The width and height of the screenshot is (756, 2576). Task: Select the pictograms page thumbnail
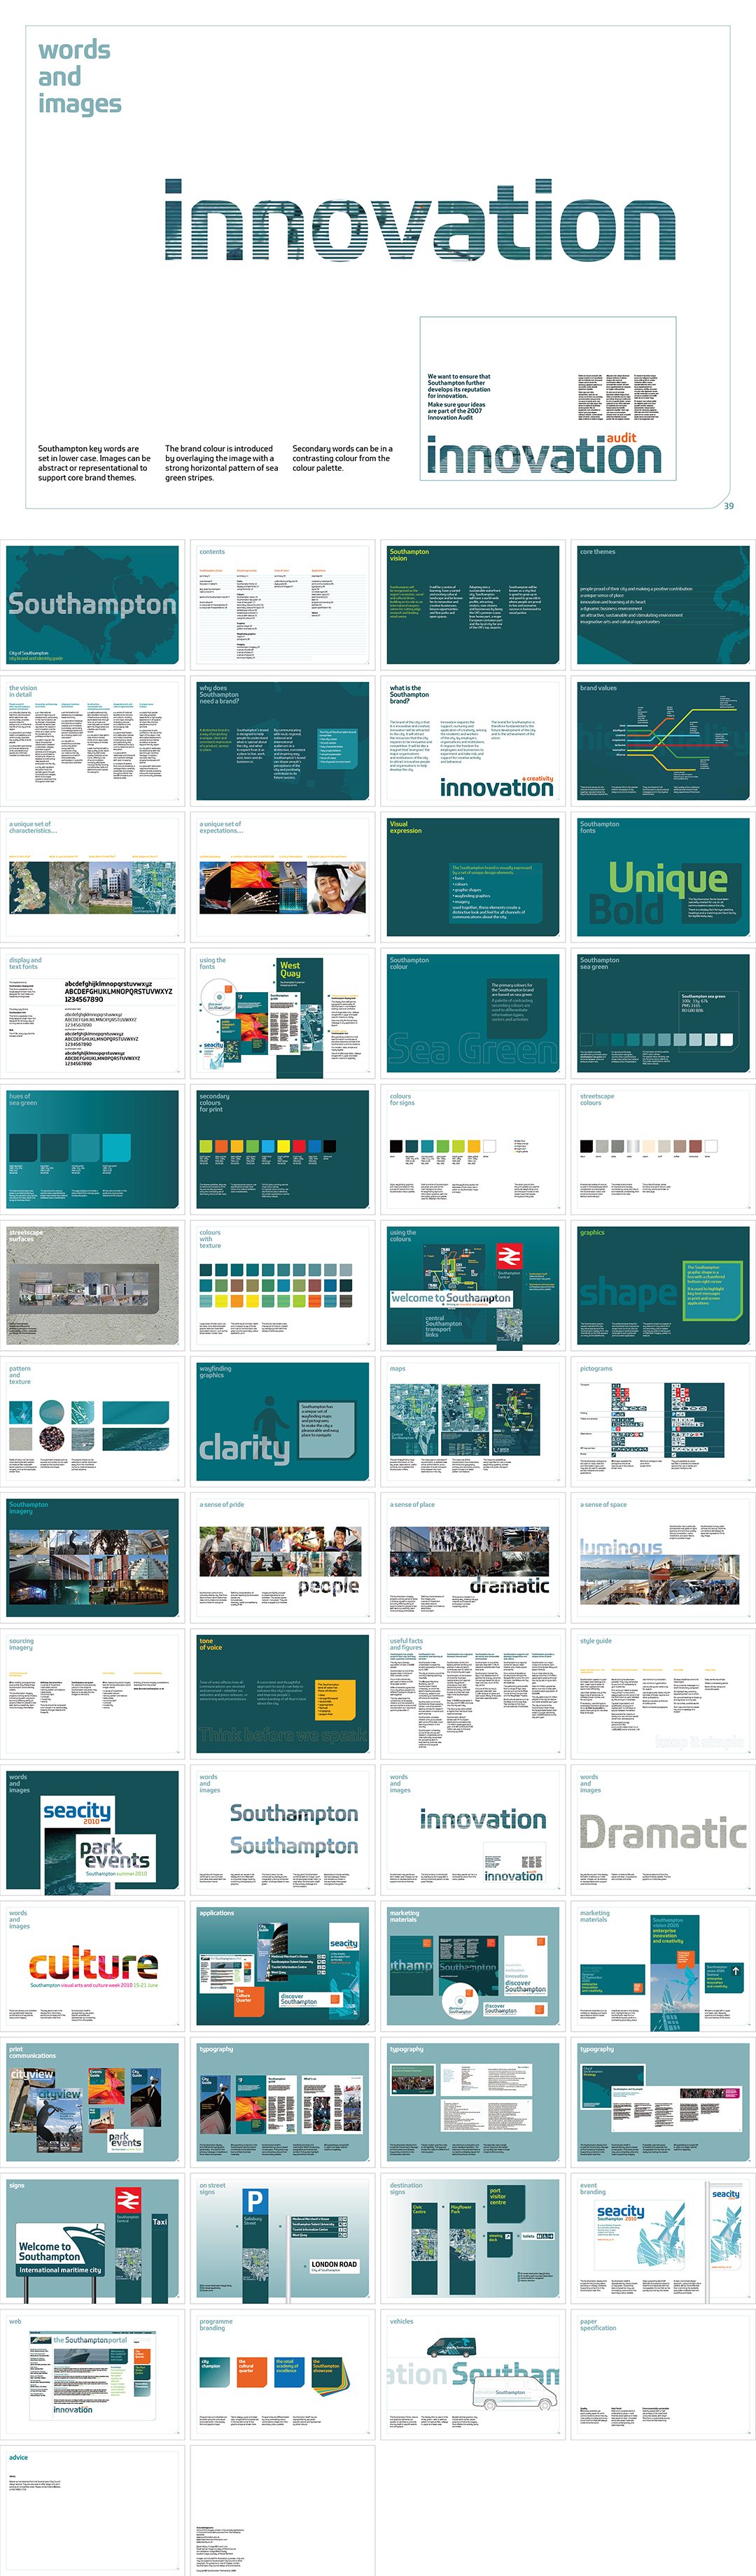point(663,1421)
